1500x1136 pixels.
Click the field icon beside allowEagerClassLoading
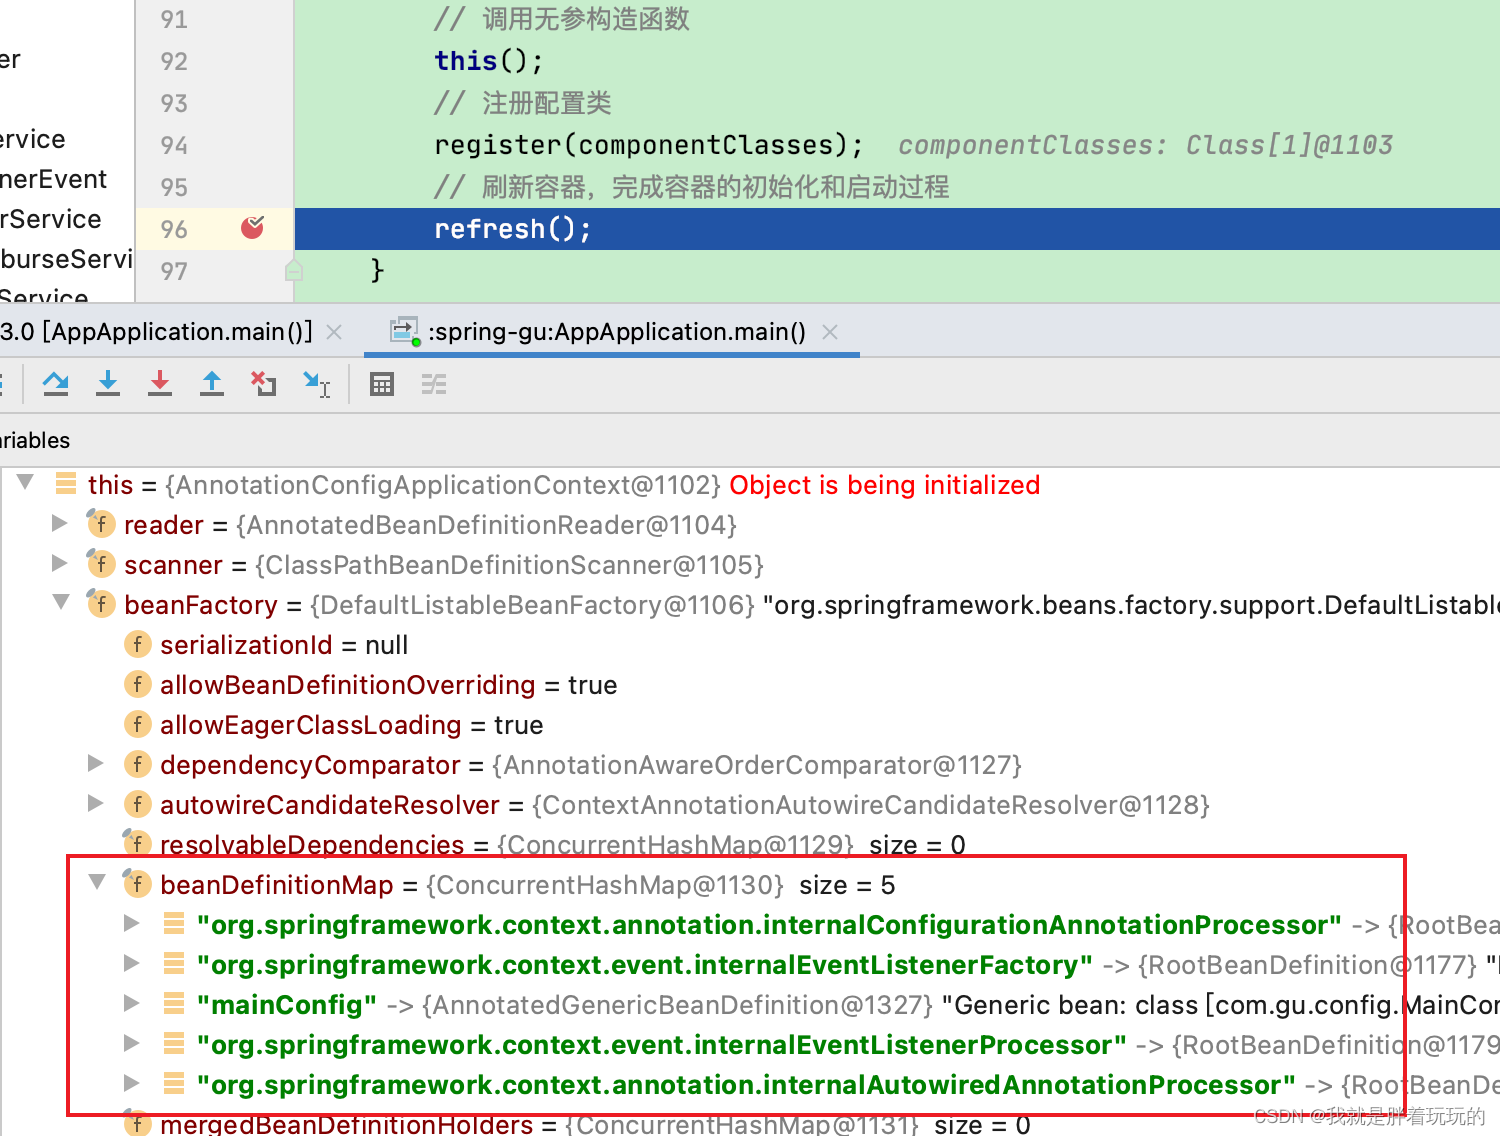point(137,724)
